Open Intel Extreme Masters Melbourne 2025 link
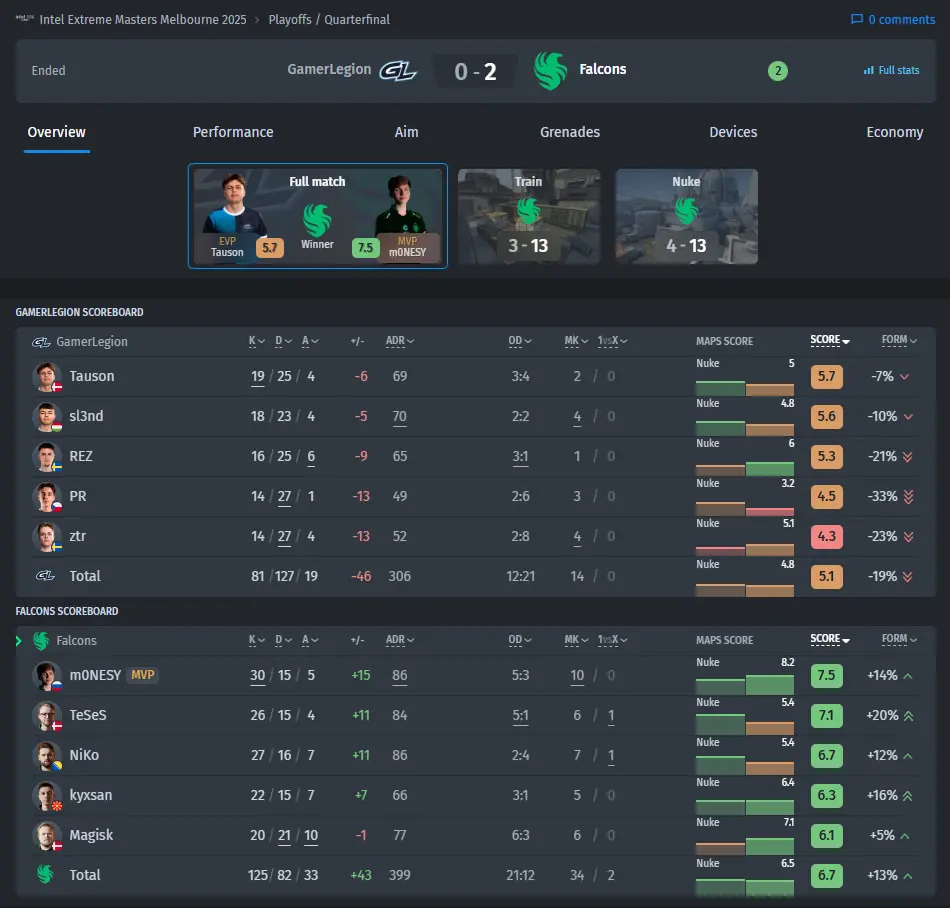The width and height of the screenshot is (950, 908). pyautogui.click(x=143, y=19)
